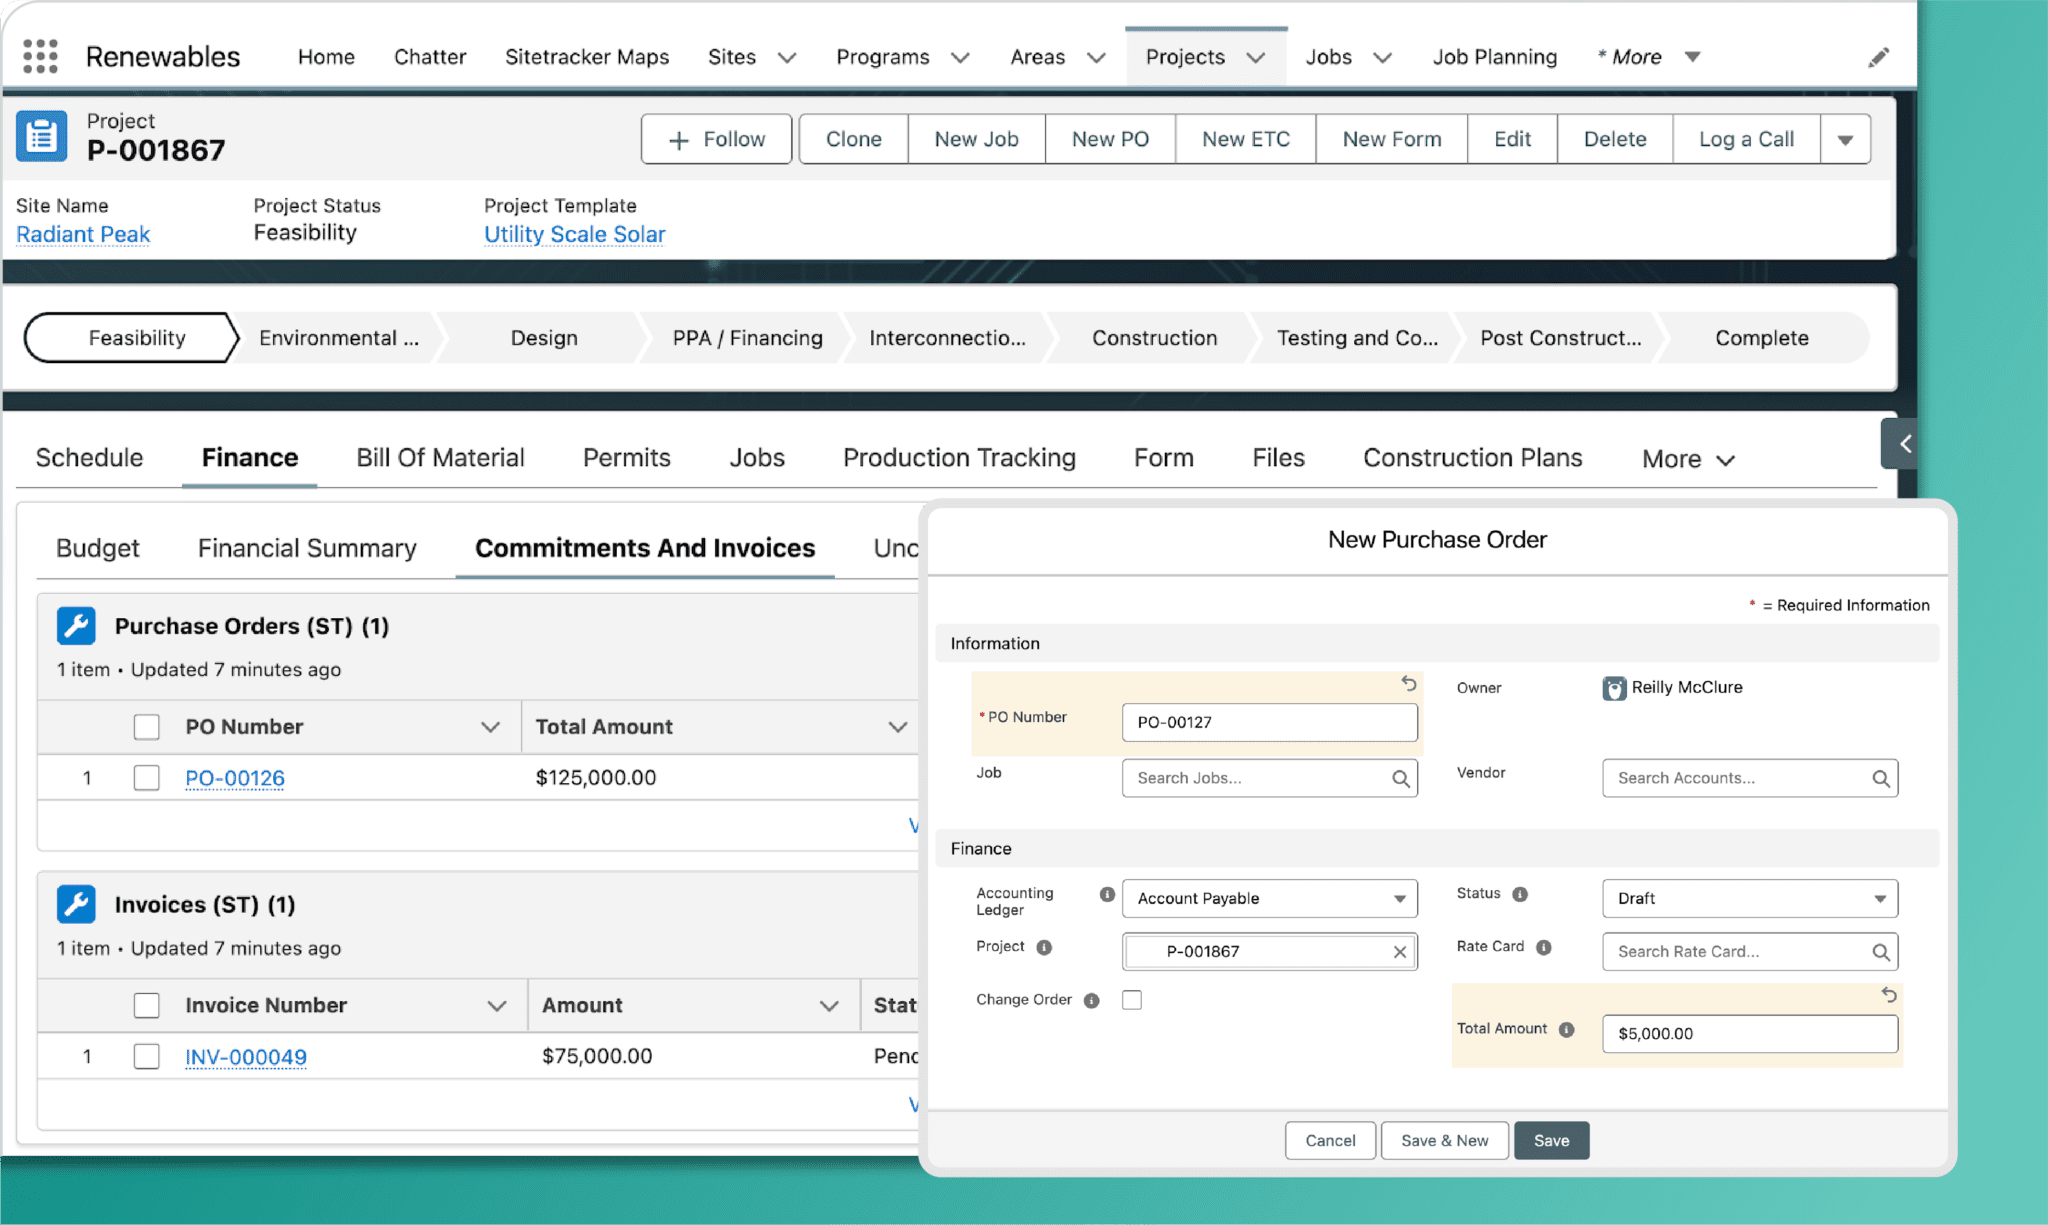Expand more actions next to Log a Call
The width and height of the screenshot is (2048, 1225).
tap(1845, 139)
